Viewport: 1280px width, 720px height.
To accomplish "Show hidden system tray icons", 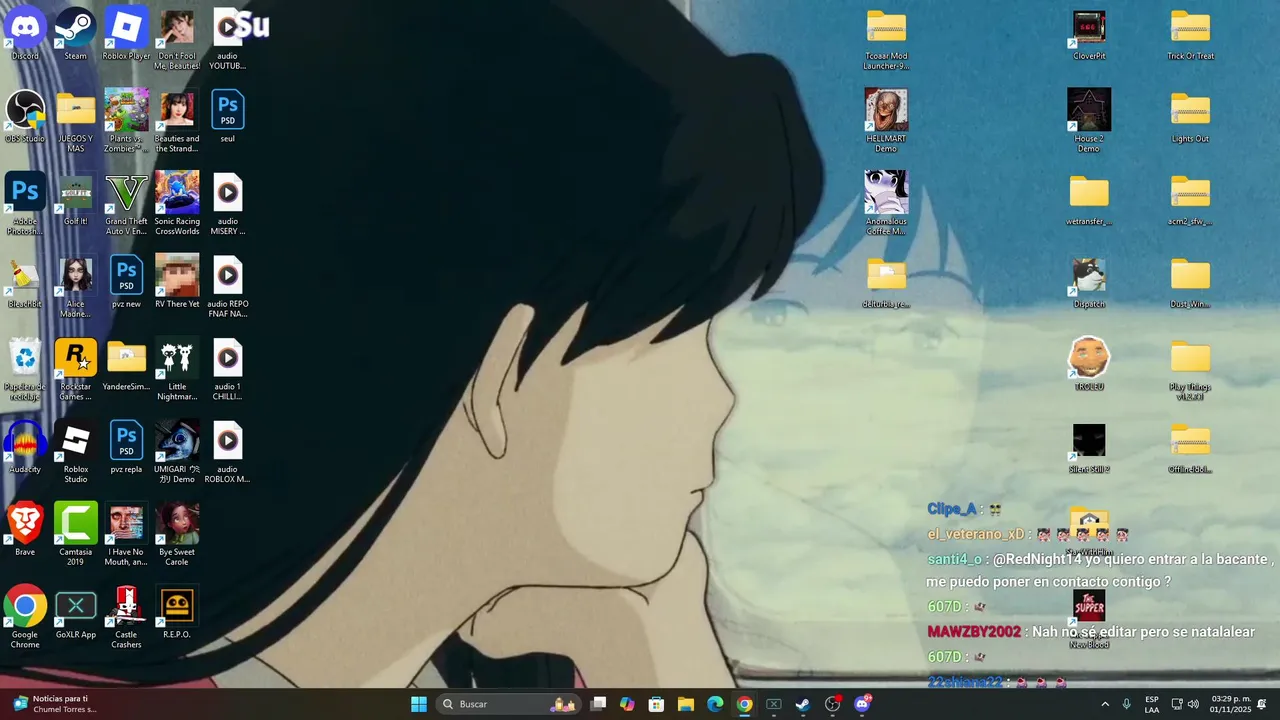I will coord(1105,704).
